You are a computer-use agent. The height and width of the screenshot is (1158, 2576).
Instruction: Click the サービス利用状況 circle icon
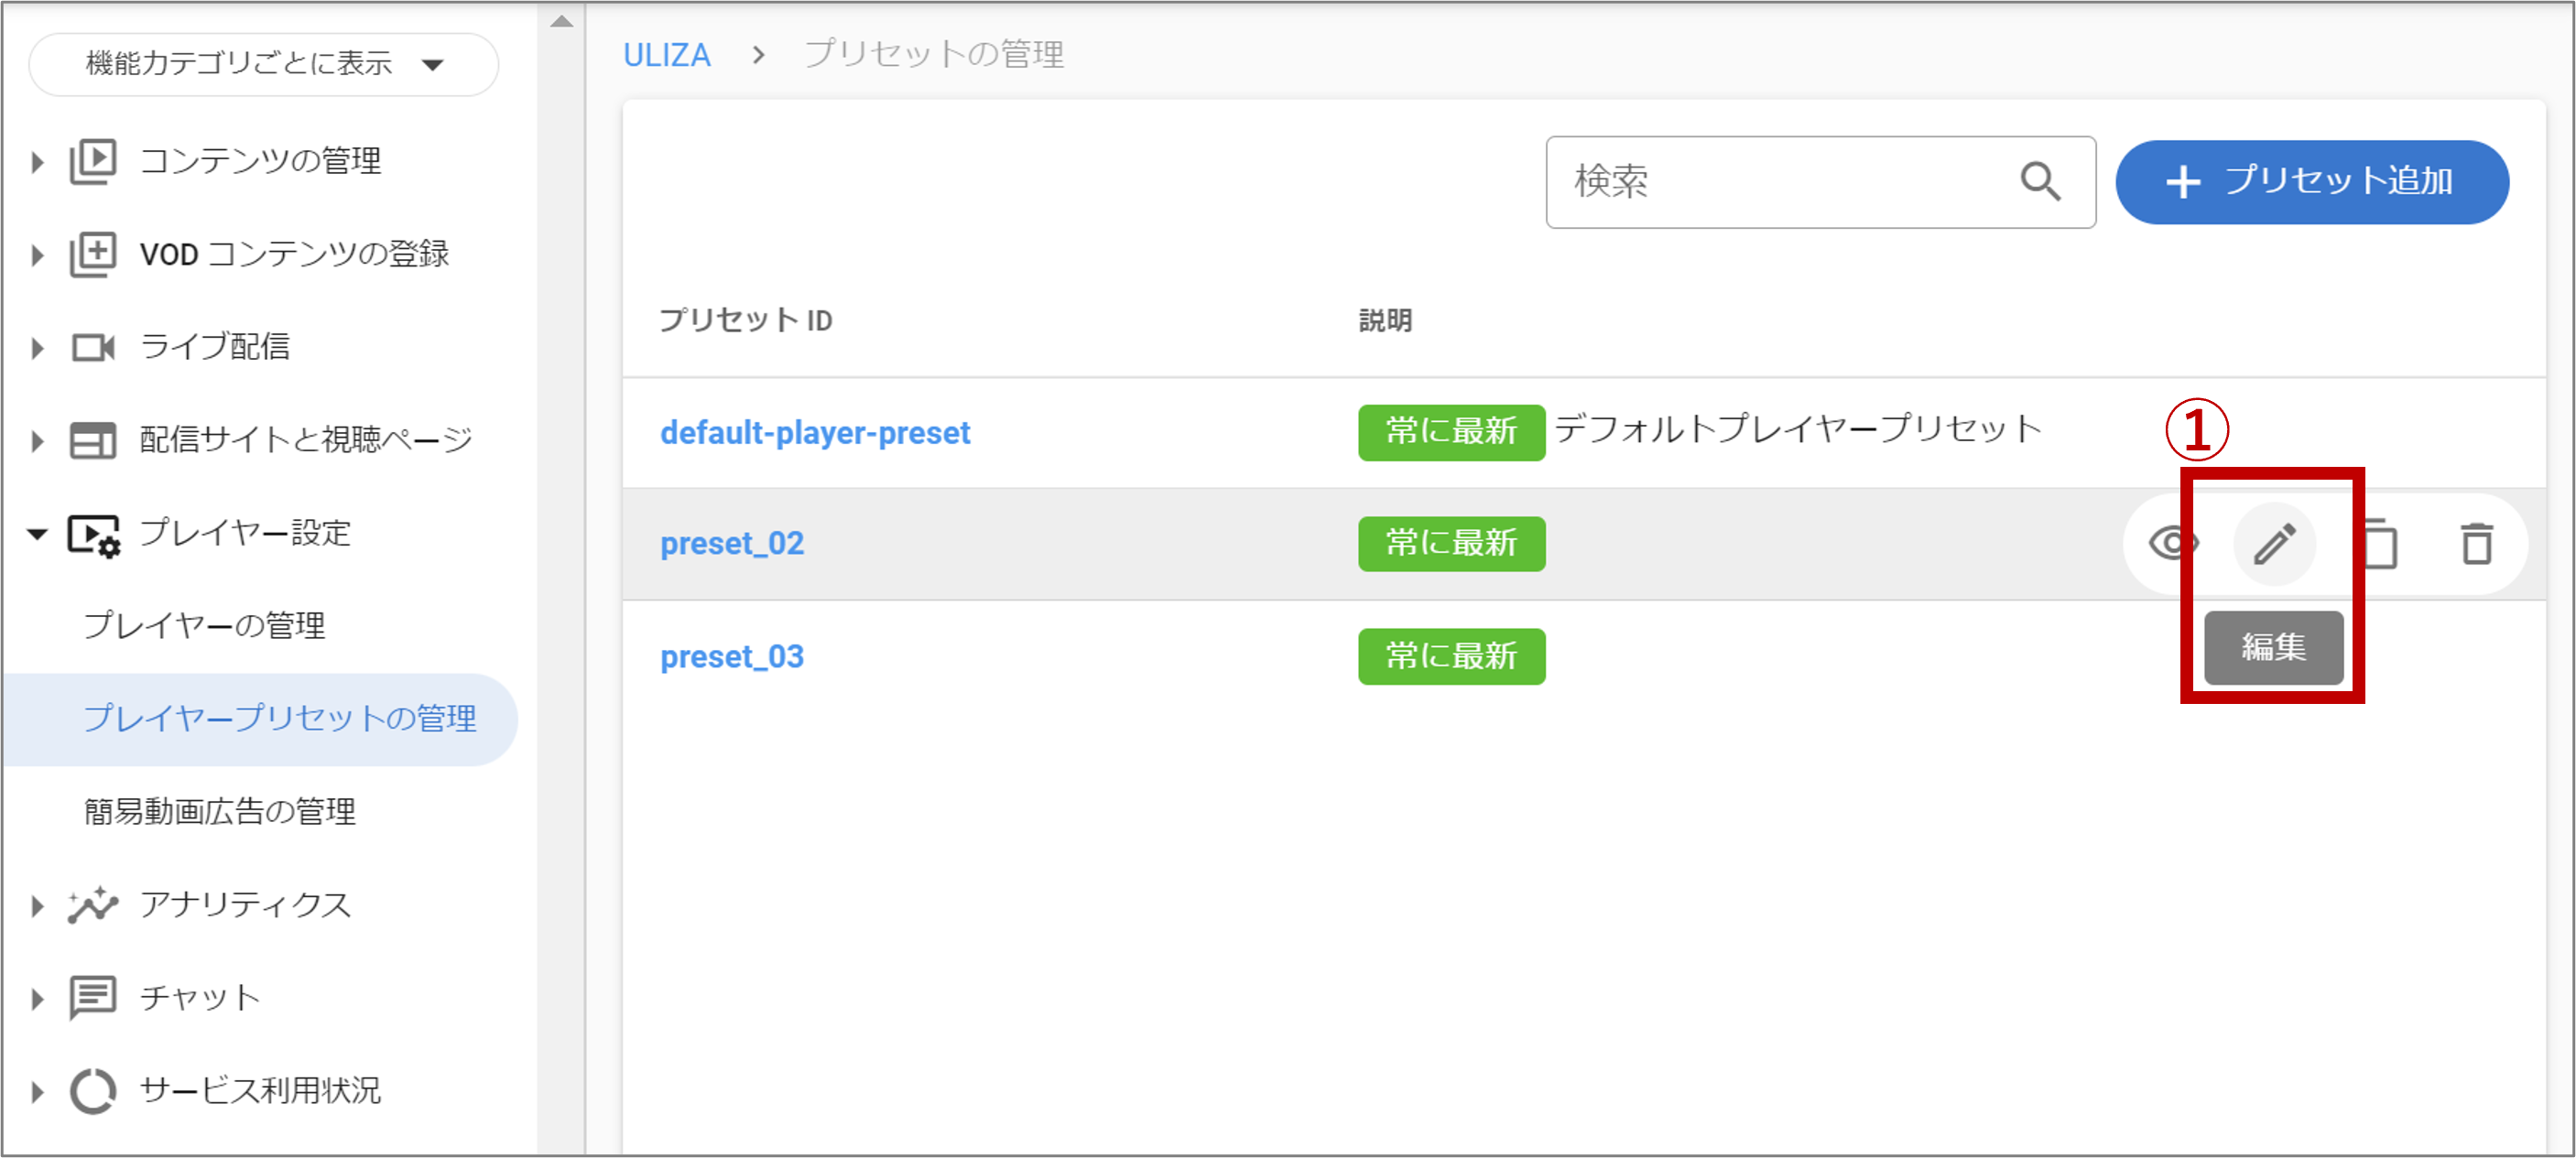point(93,1090)
